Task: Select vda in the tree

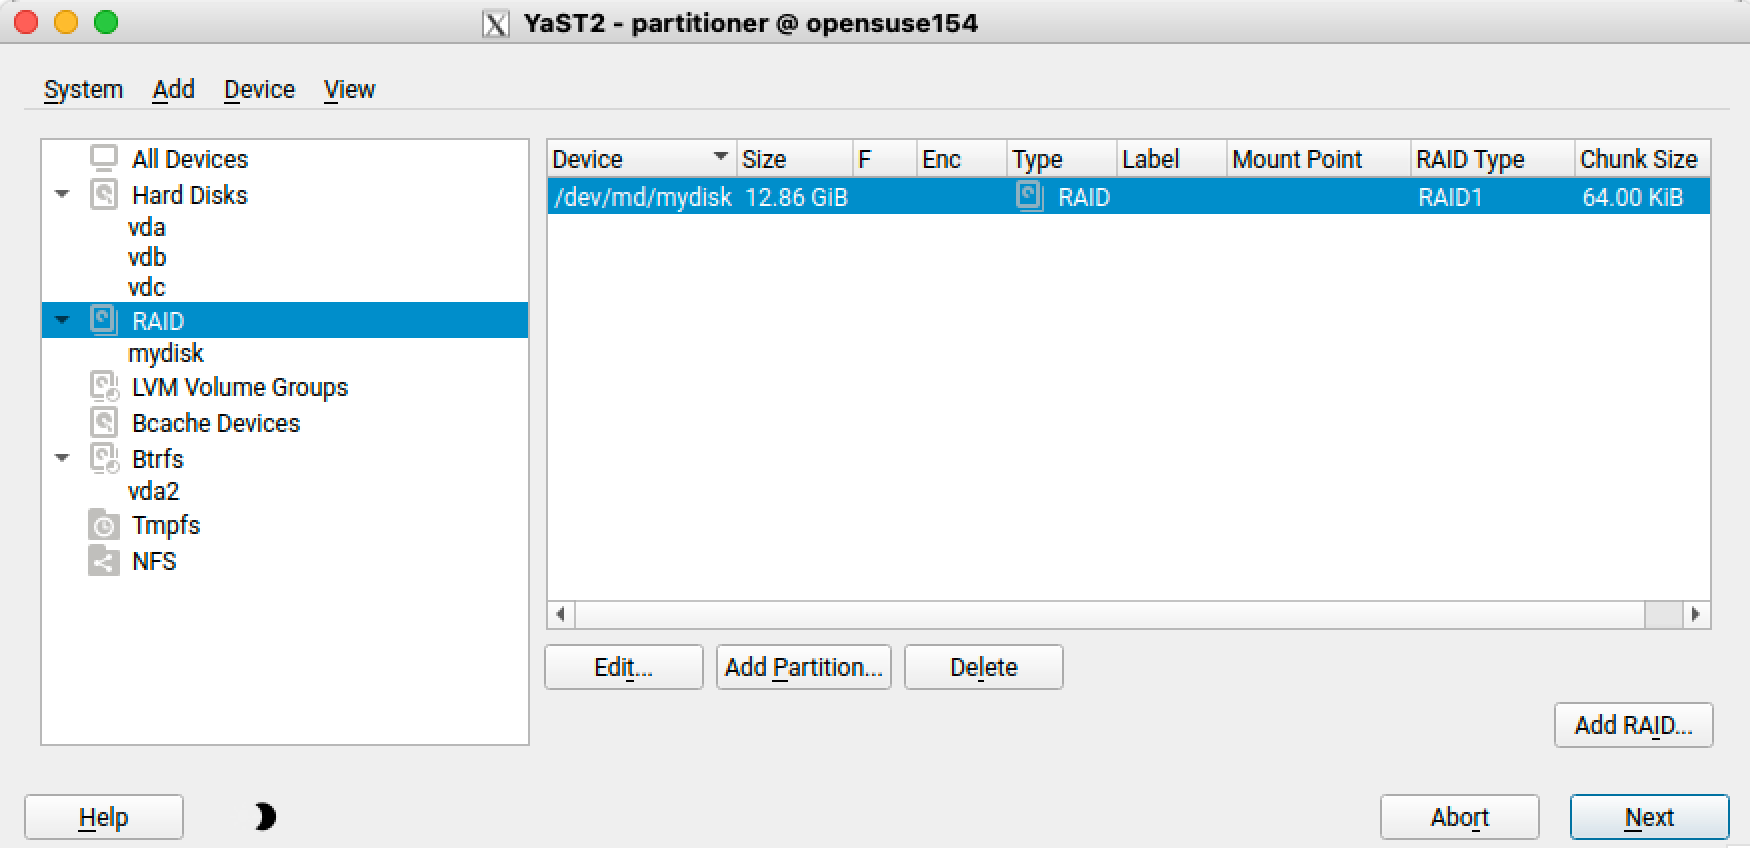Action: point(146,227)
